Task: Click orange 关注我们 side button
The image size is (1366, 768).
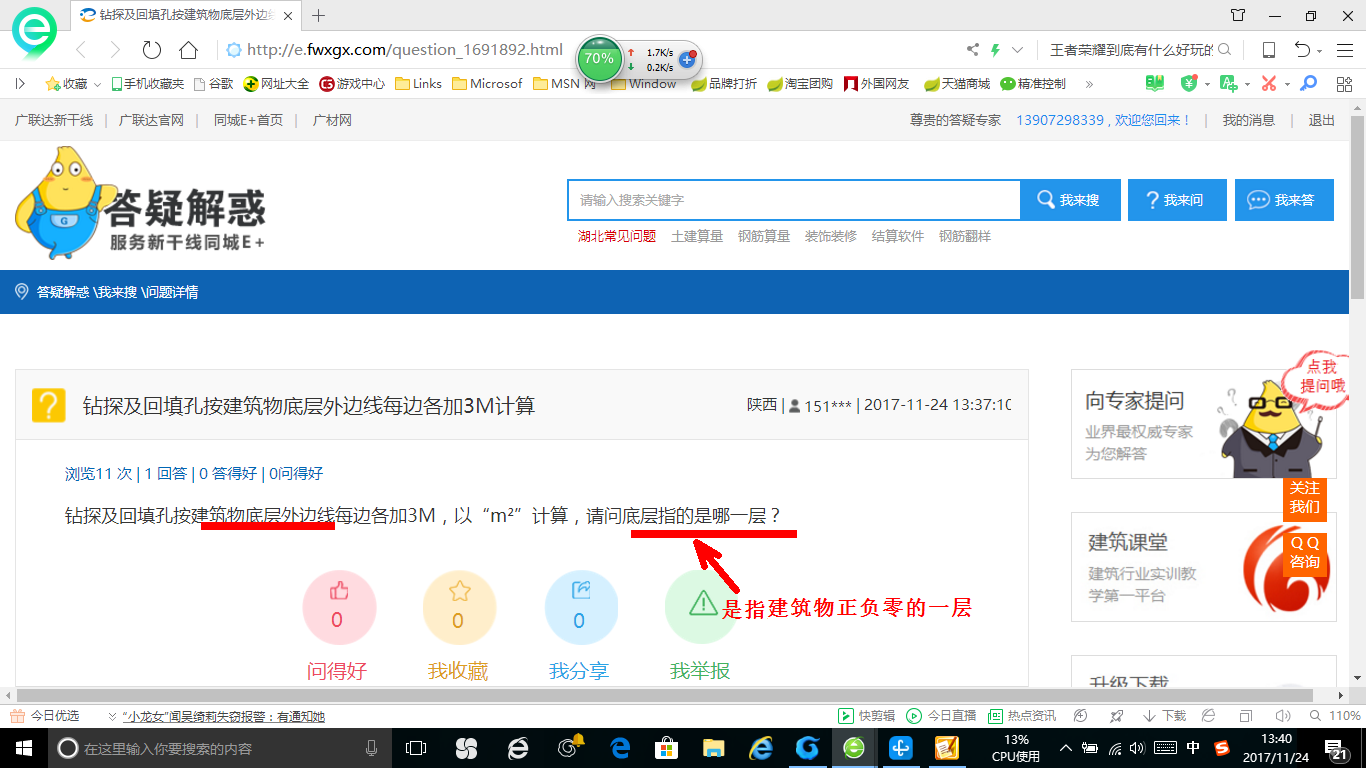Action: [x=1304, y=497]
